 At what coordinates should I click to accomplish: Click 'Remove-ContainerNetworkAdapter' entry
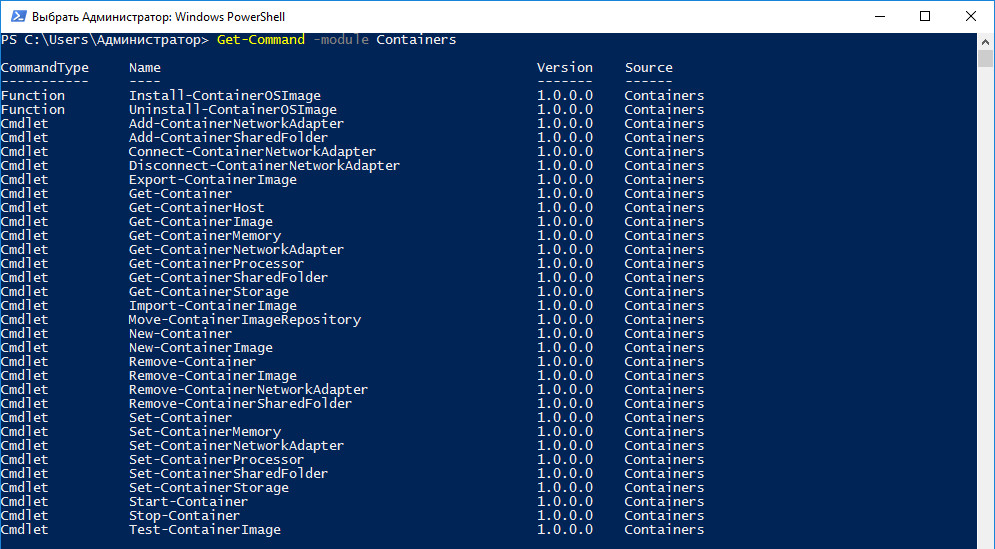pos(248,388)
